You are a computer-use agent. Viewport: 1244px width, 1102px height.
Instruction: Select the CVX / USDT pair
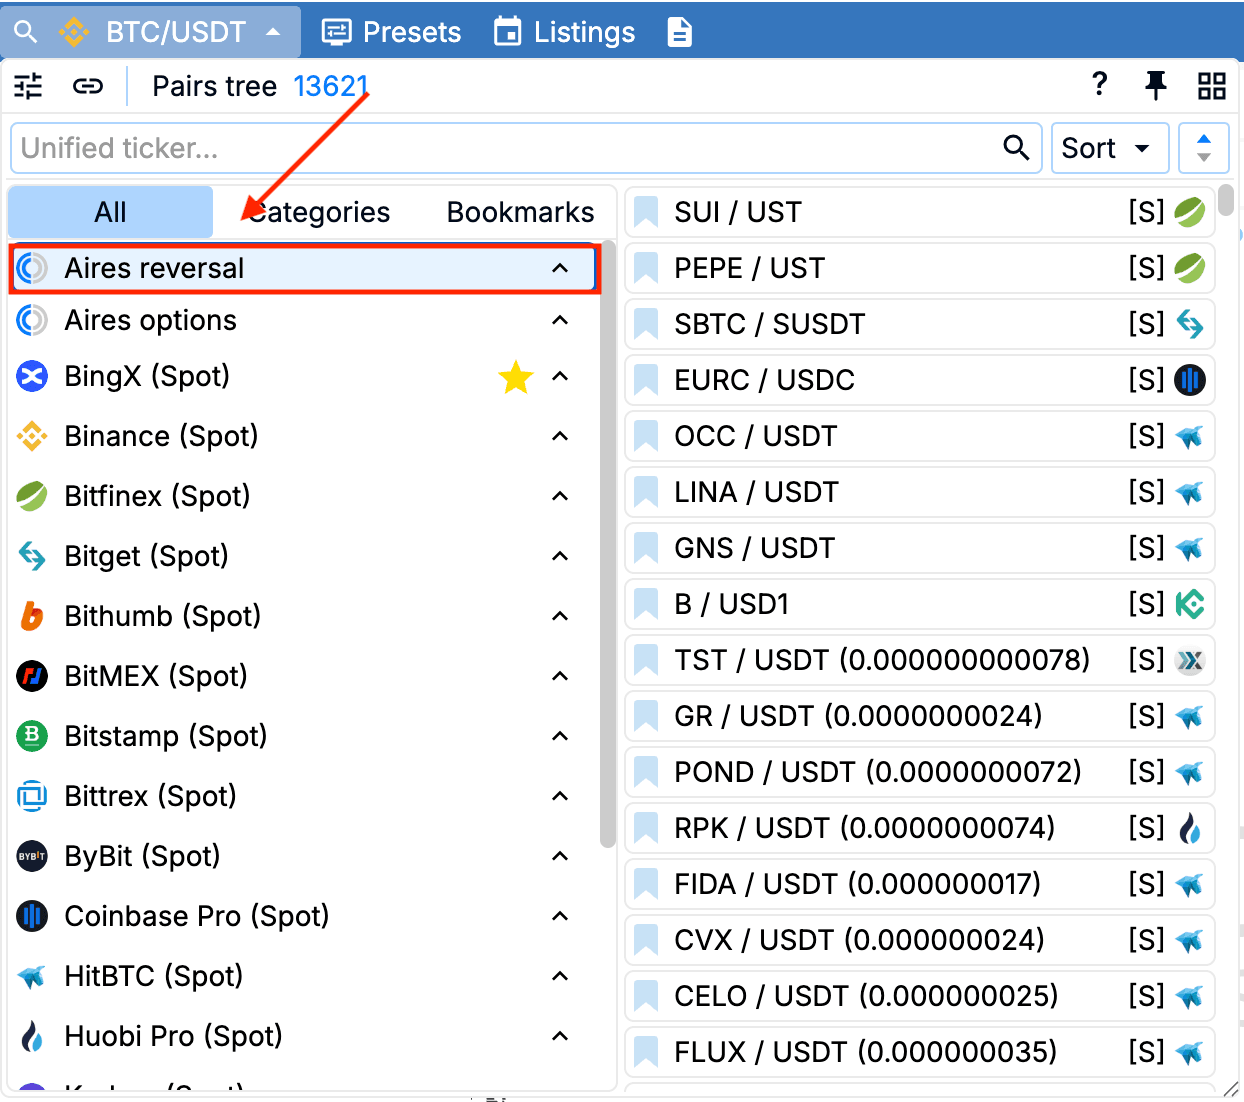(920, 940)
